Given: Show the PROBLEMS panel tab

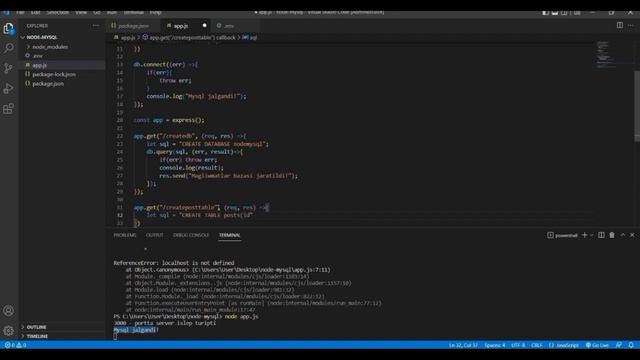Looking at the screenshot, I should [x=124, y=235].
